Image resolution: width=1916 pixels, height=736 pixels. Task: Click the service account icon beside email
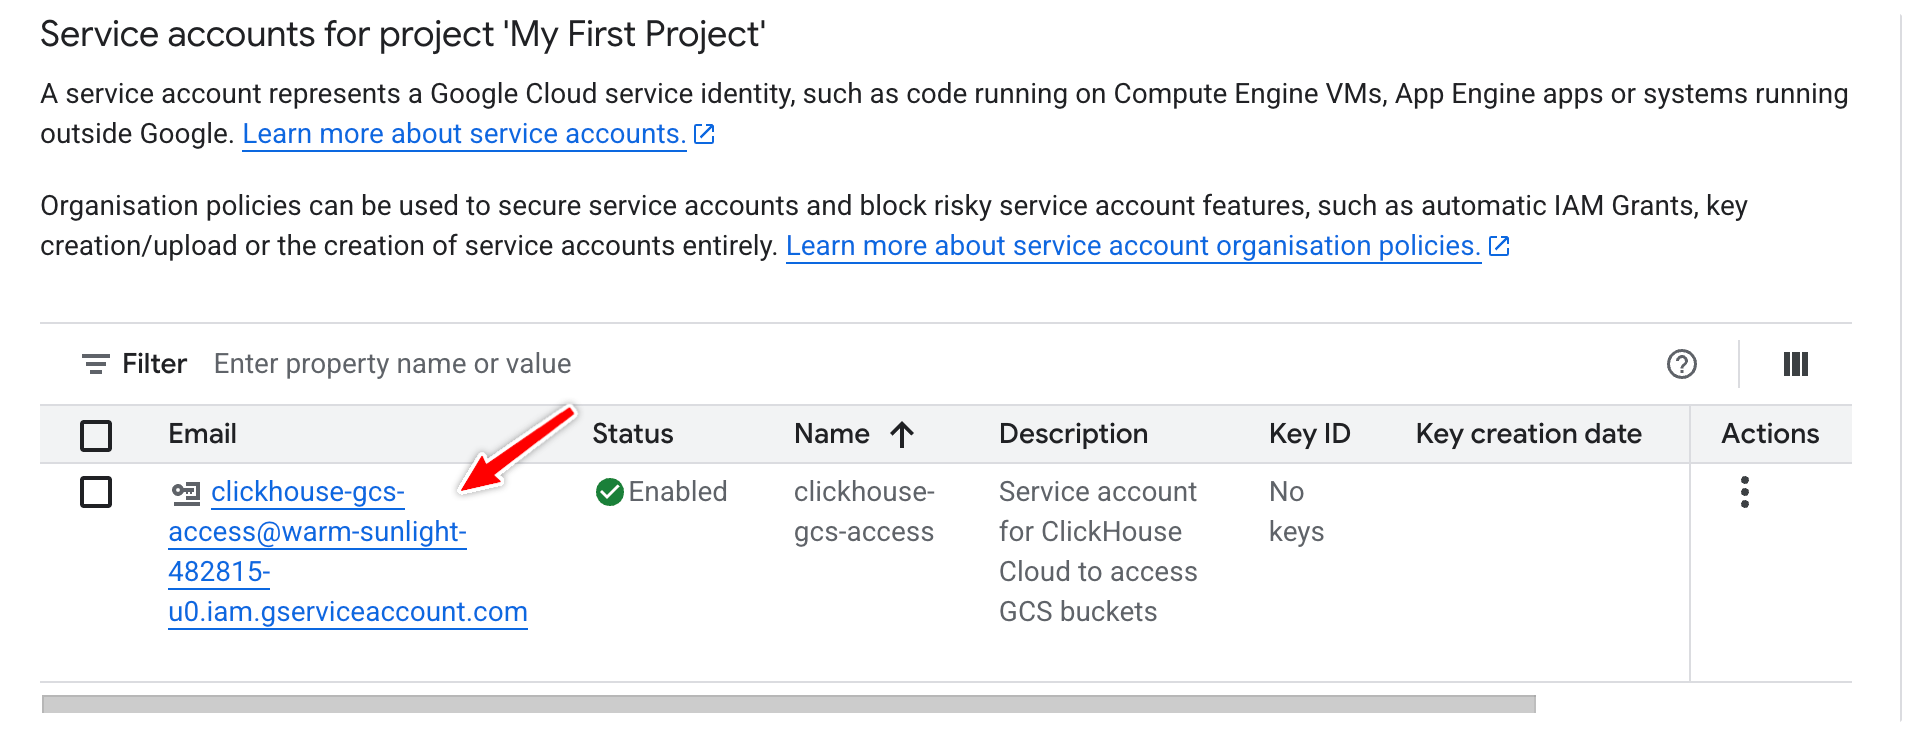(x=186, y=492)
